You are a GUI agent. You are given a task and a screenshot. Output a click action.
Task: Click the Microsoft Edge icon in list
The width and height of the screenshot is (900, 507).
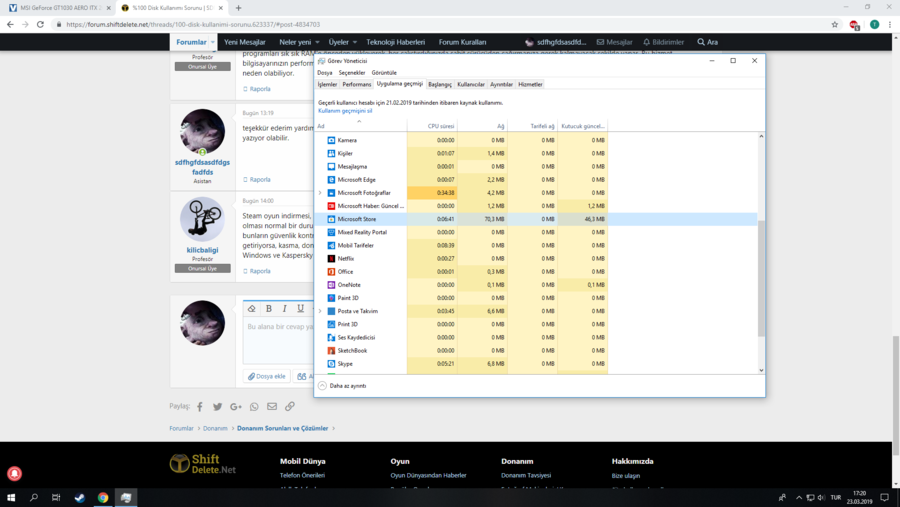tap(331, 180)
